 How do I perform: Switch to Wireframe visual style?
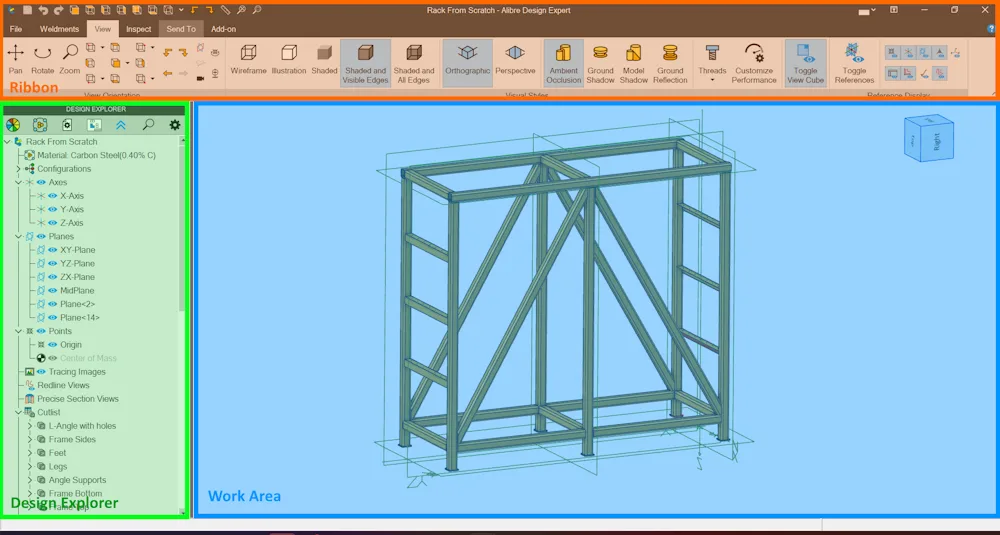point(248,59)
